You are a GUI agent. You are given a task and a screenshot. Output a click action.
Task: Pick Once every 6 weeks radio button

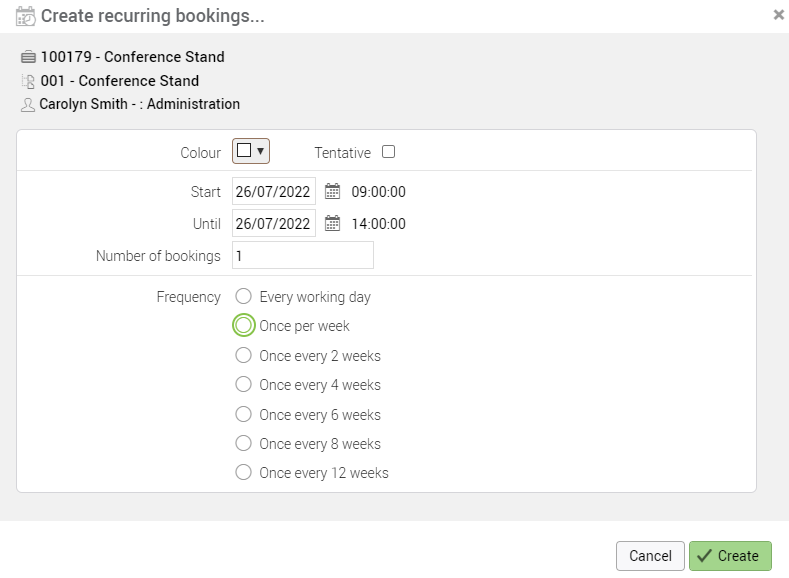[x=243, y=415]
